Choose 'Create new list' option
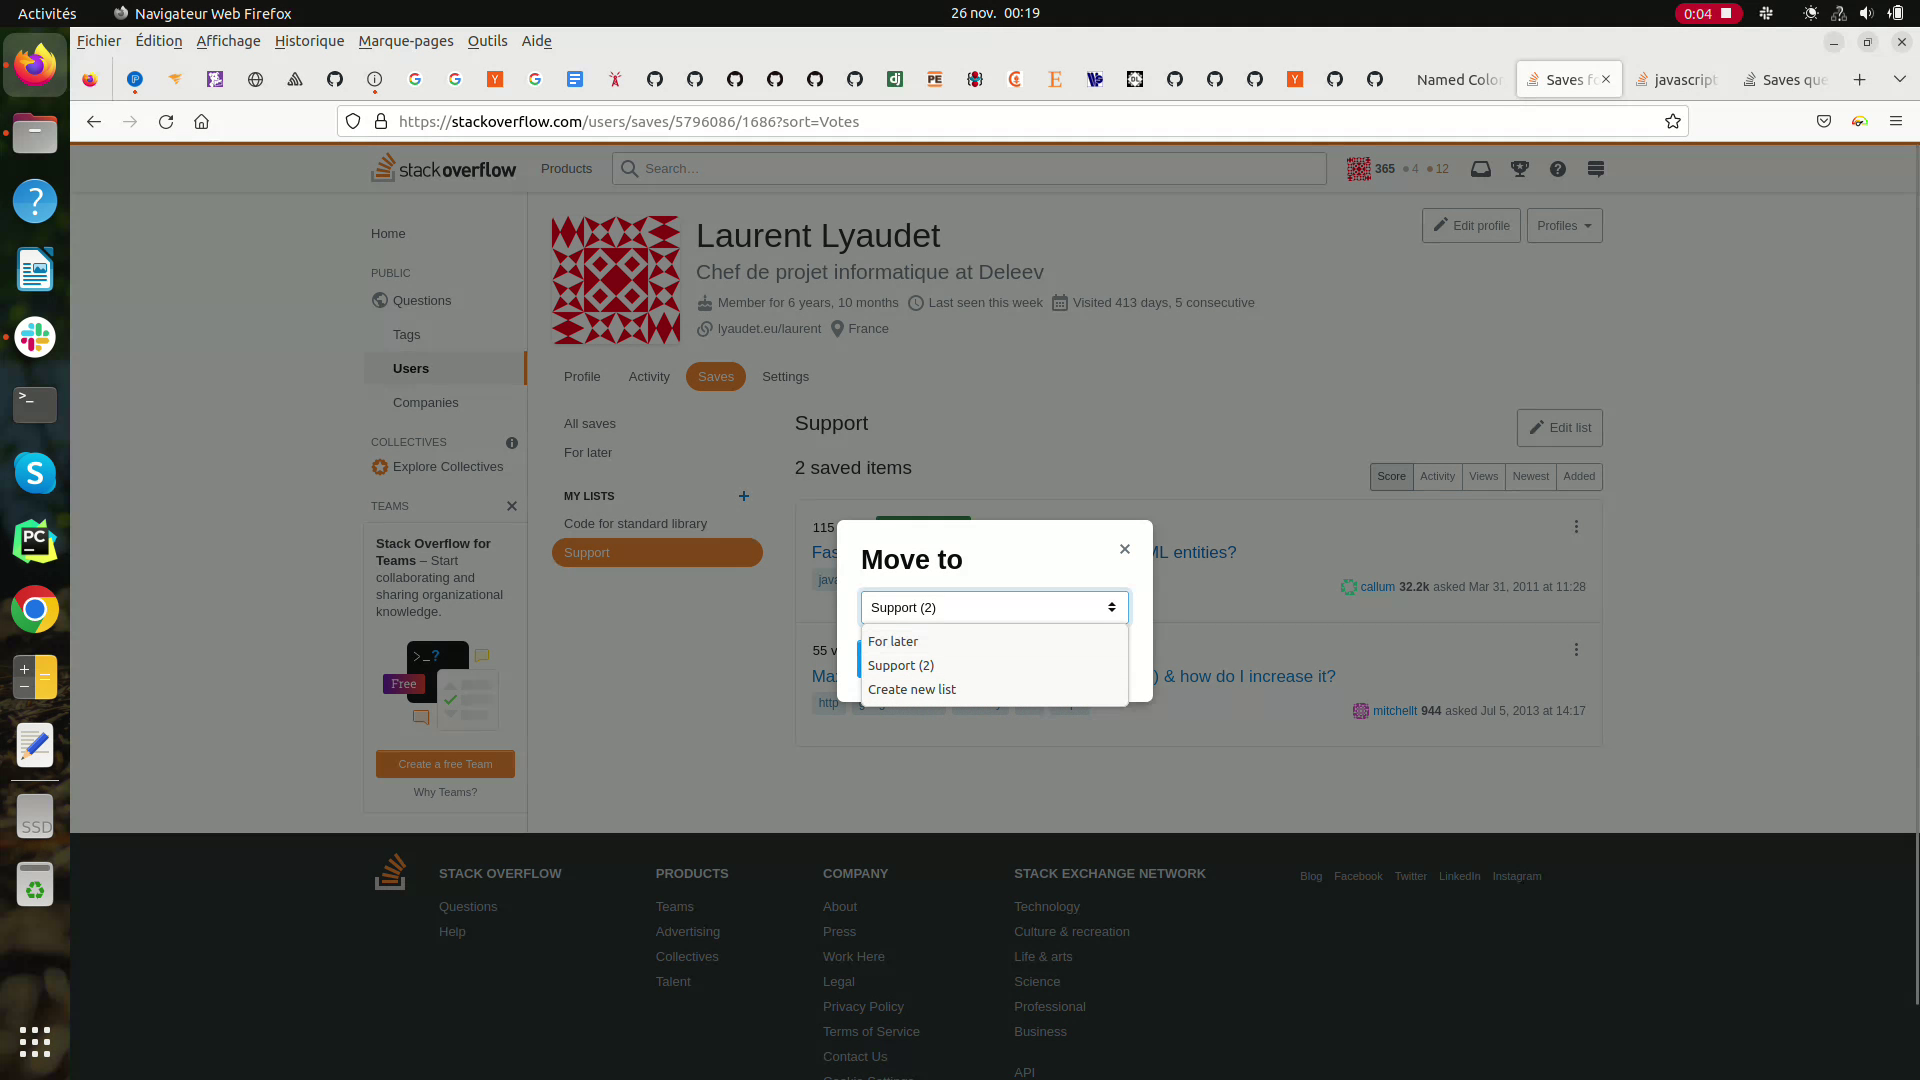Screen dimensions: 1920x1080 pyautogui.click(x=995, y=689)
